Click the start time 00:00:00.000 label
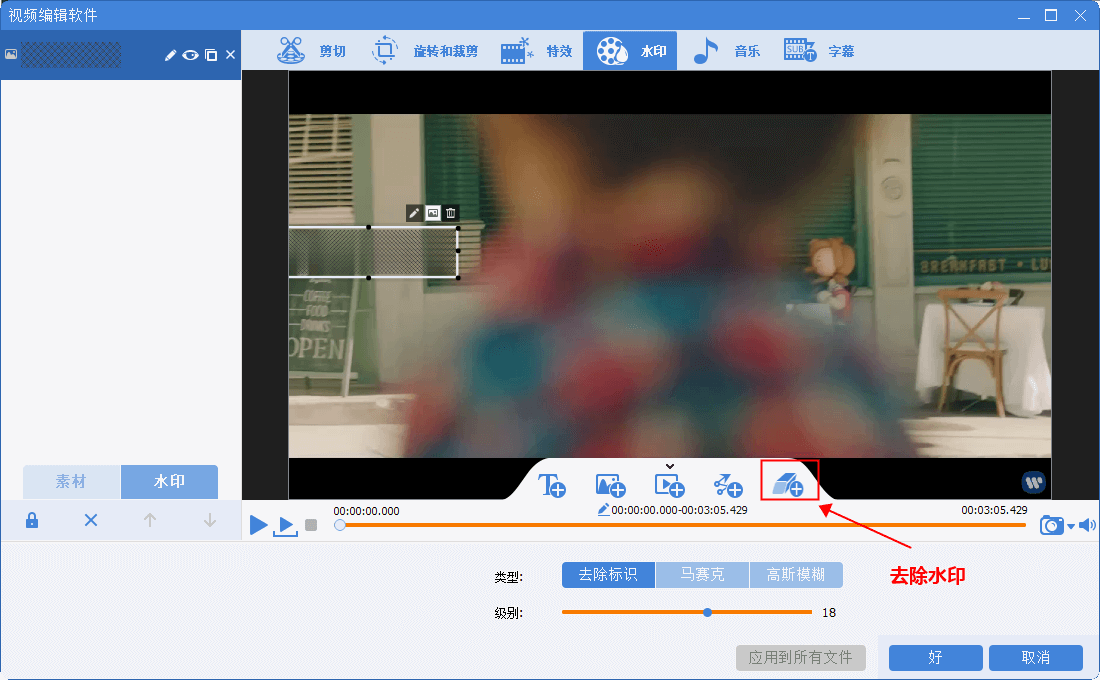This screenshot has height=680, width=1100. pos(366,511)
